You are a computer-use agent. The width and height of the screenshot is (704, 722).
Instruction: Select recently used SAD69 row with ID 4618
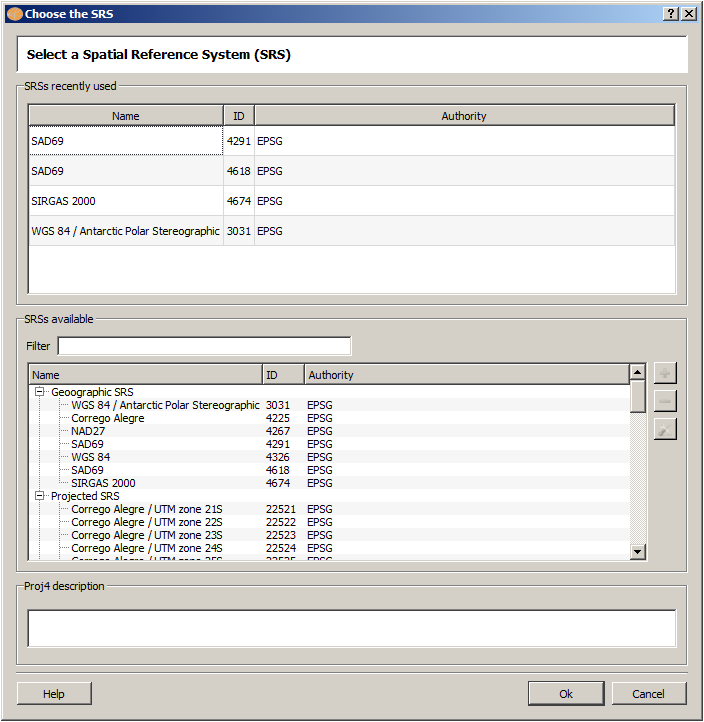click(352, 171)
